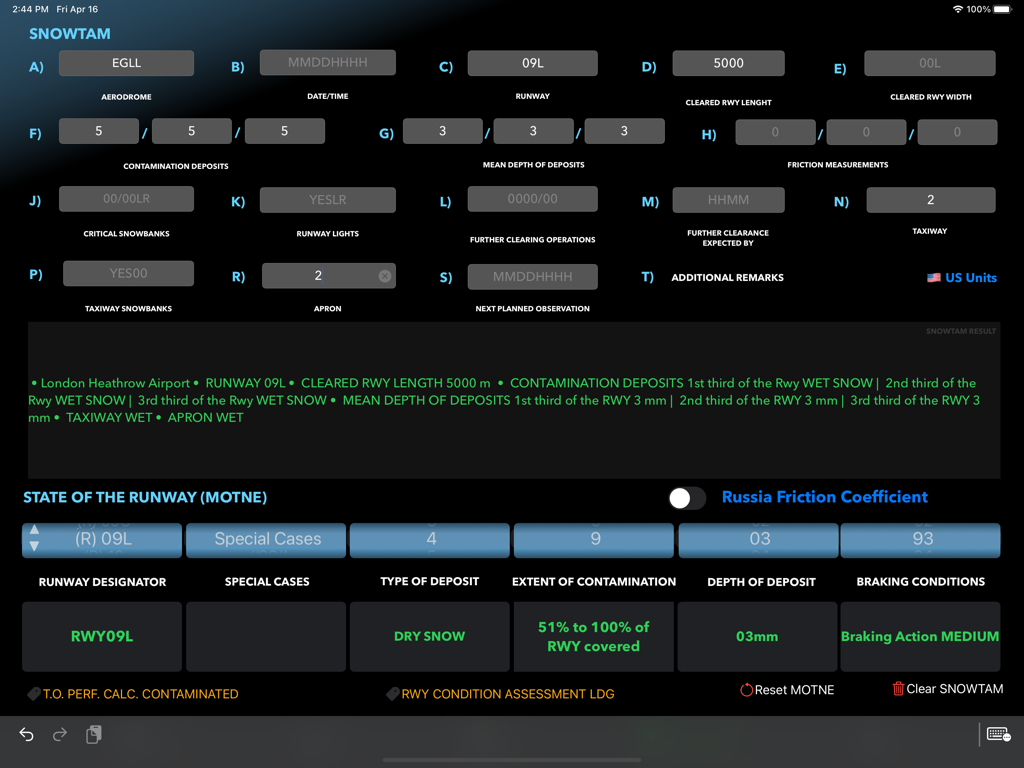Open the runway designator picker showing 09L

pos(102,539)
